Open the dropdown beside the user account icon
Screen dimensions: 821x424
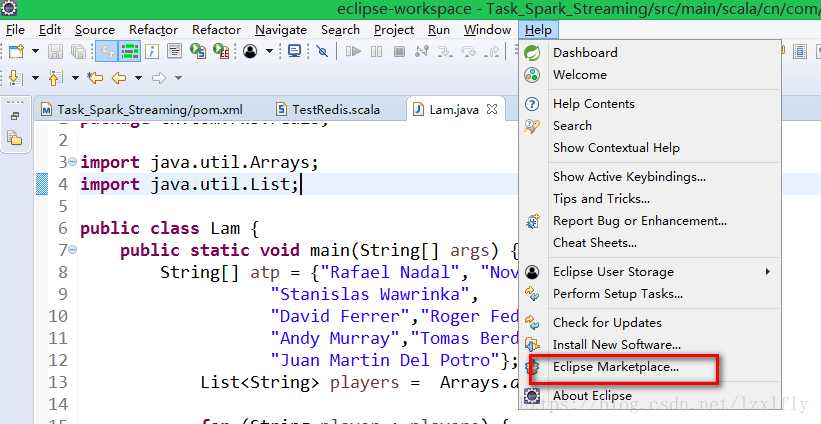point(269,51)
